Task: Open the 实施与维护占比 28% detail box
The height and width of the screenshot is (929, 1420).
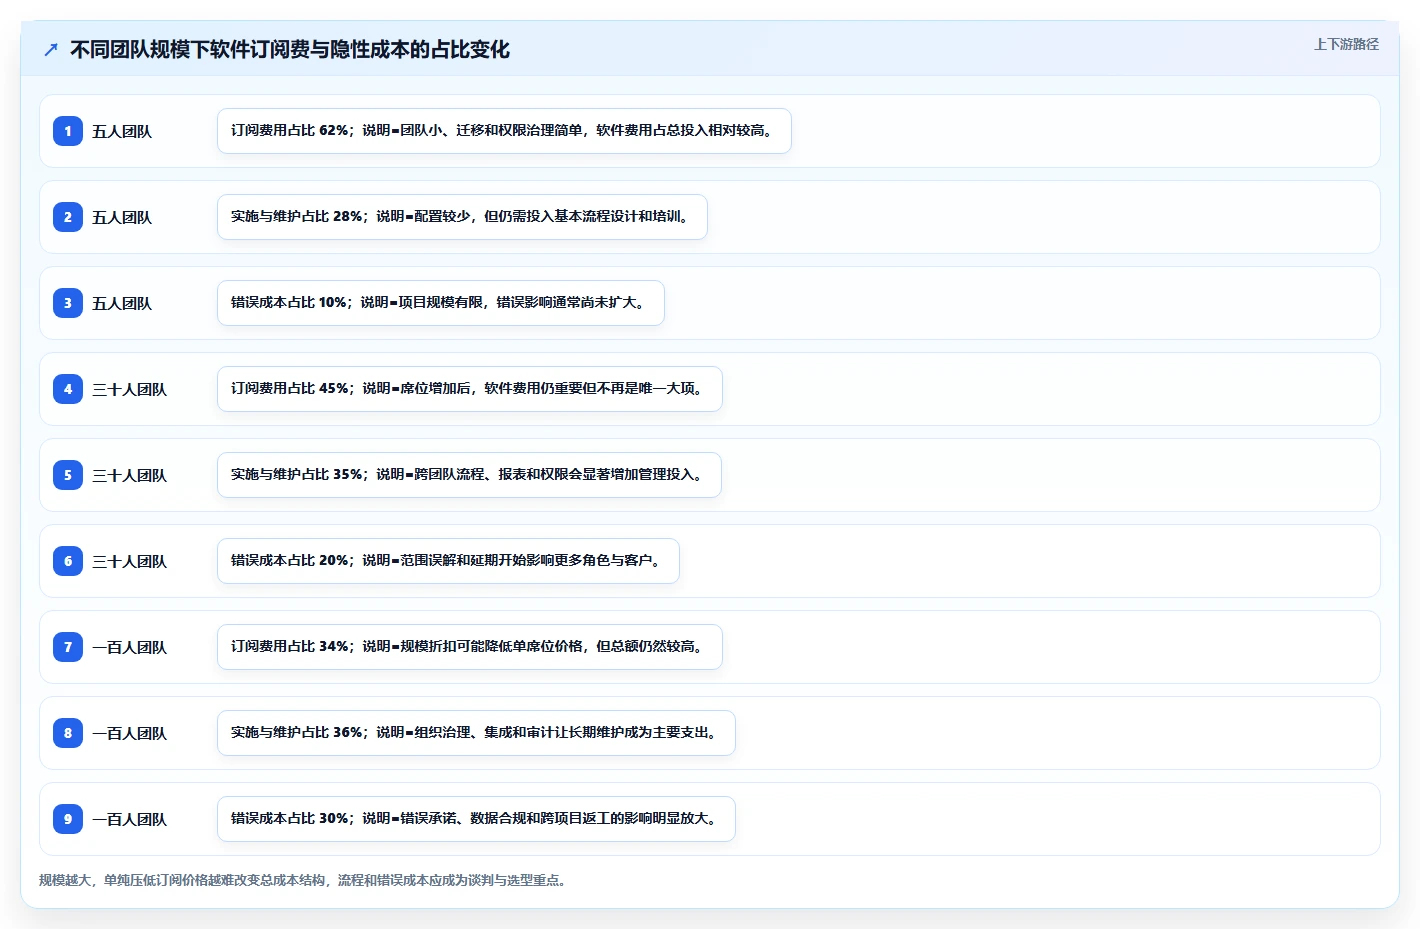Action: (462, 217)
